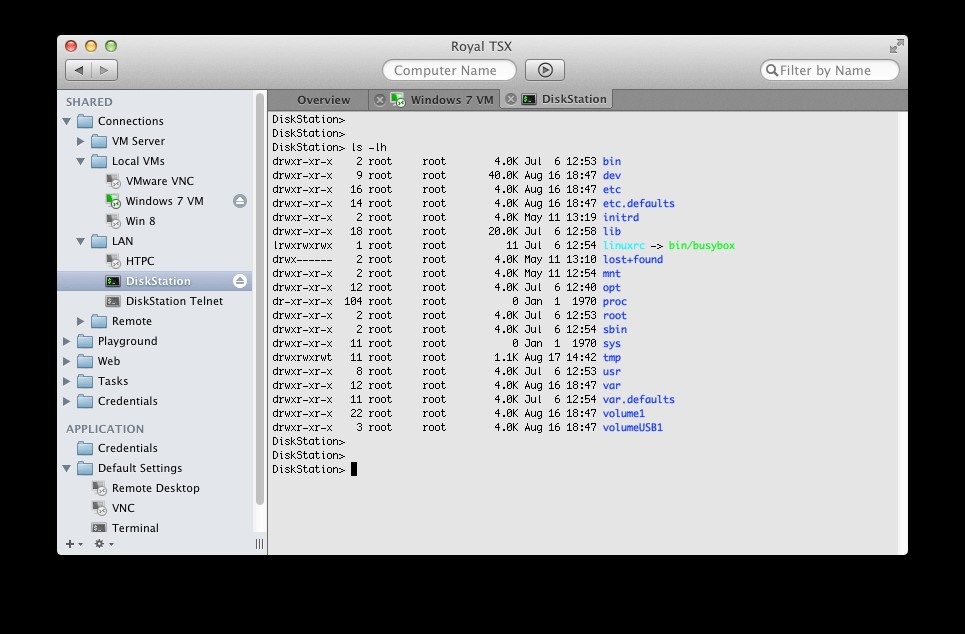
Task: Collapse the Local VMs folder
Action: (x=81, y=161)
